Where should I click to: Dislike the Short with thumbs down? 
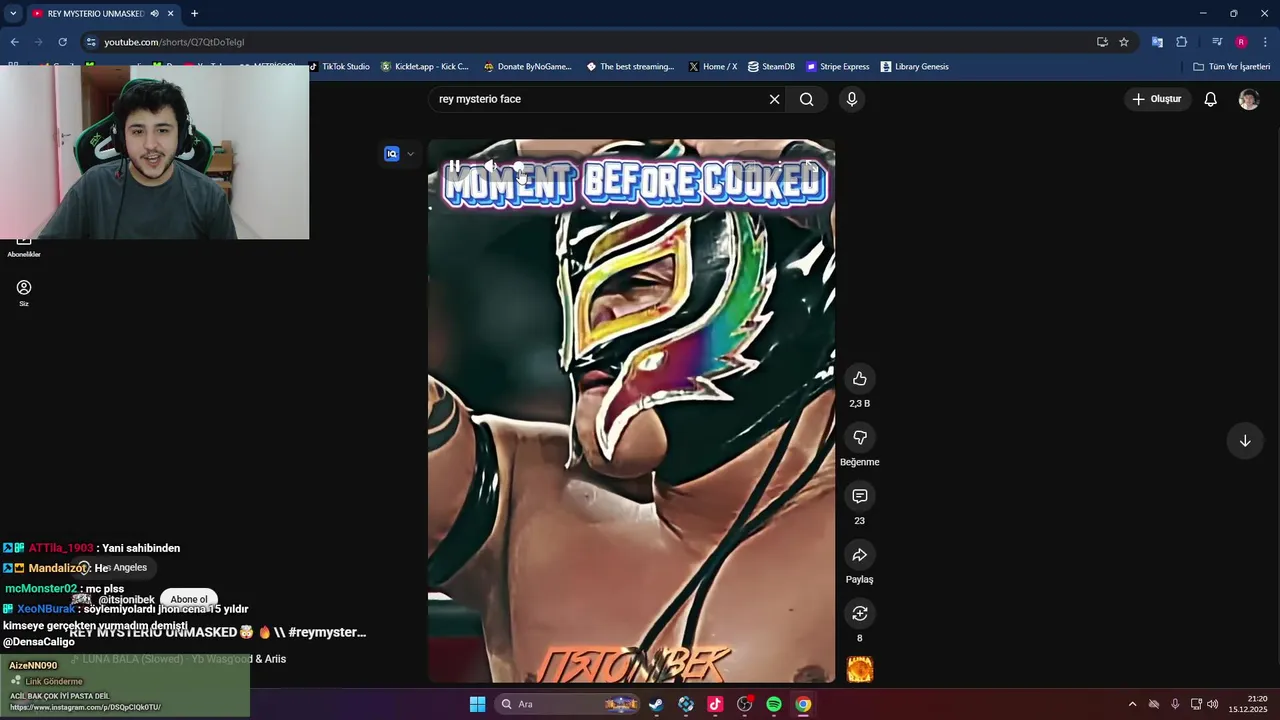pos(859,437)
